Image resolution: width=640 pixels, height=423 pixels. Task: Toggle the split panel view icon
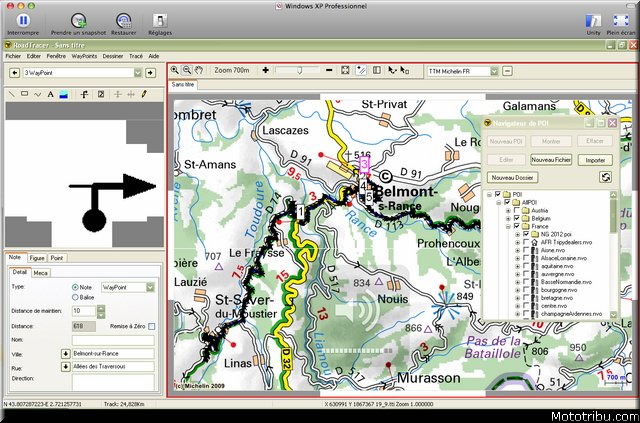(377, 70)
